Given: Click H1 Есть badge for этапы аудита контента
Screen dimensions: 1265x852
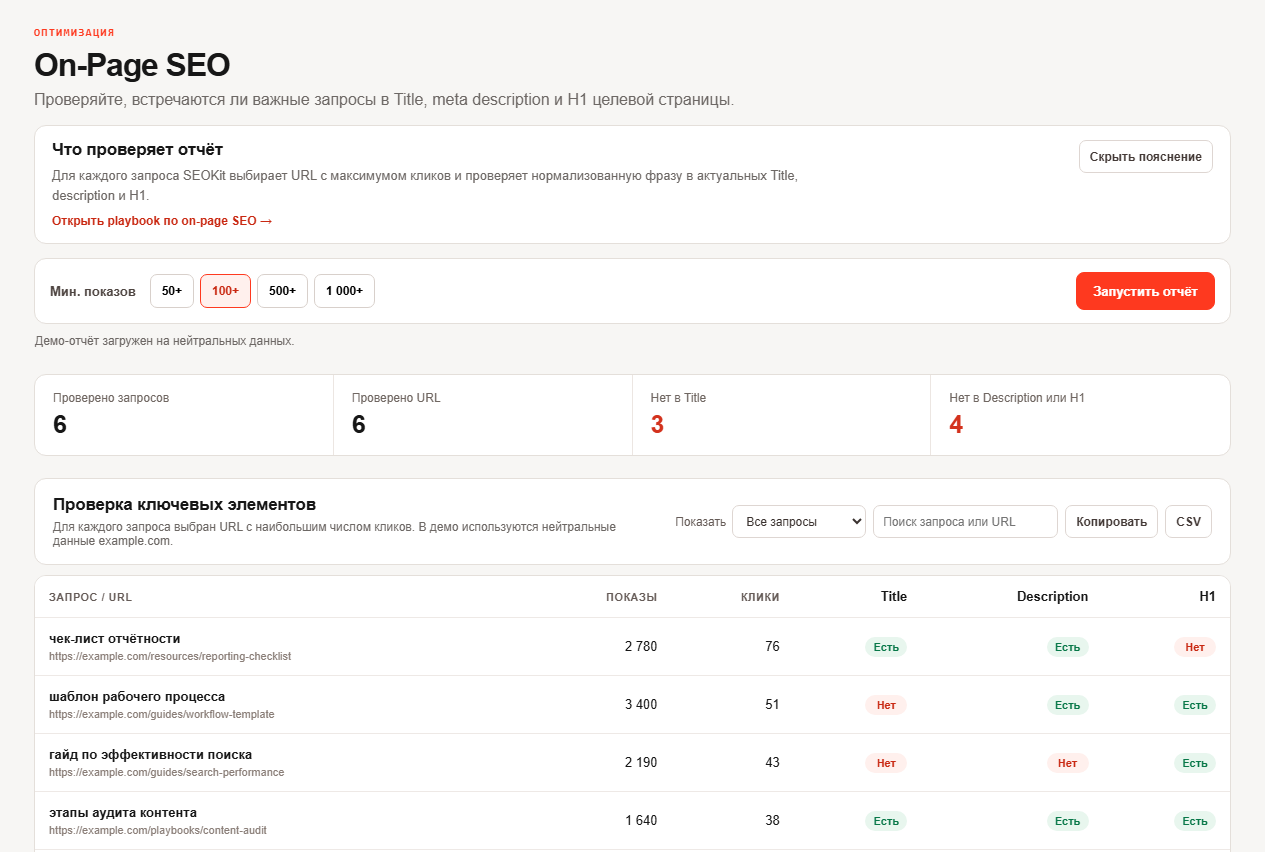Looking at the screenshot, I should 1195,821.
